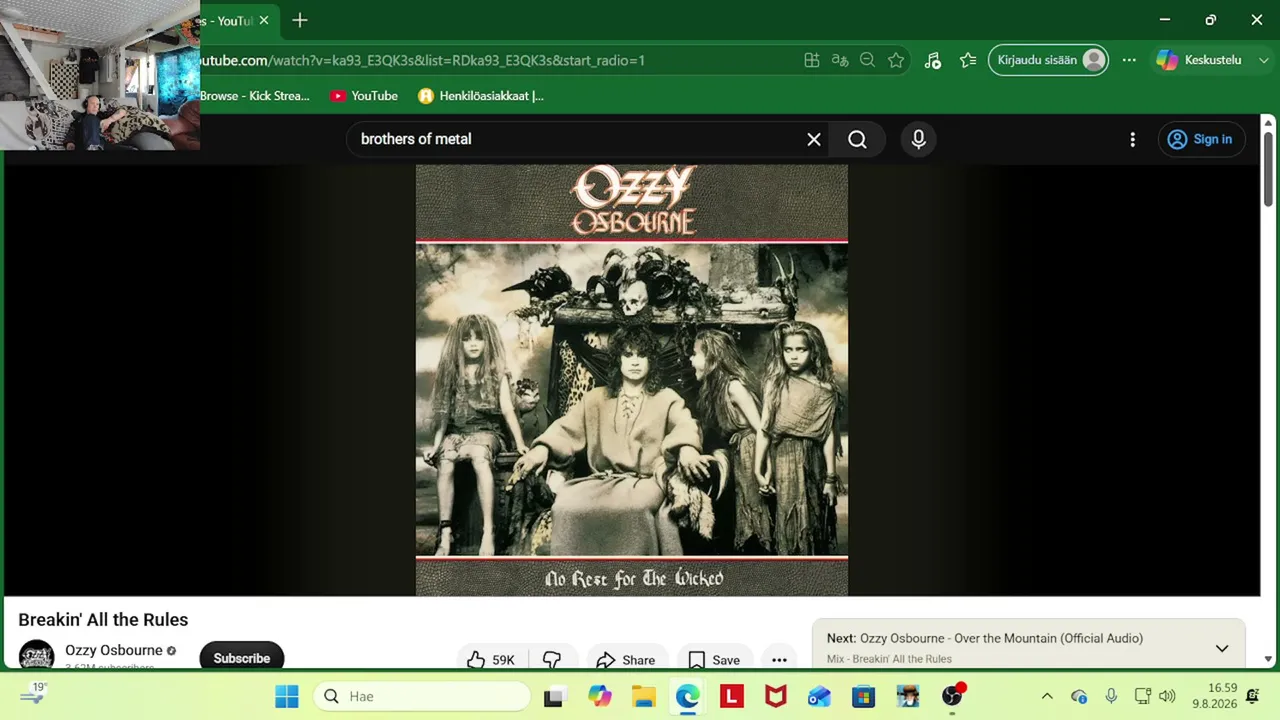Open Outlook from the taskbar
The image size is (1280, 720).
click(819, 696)
